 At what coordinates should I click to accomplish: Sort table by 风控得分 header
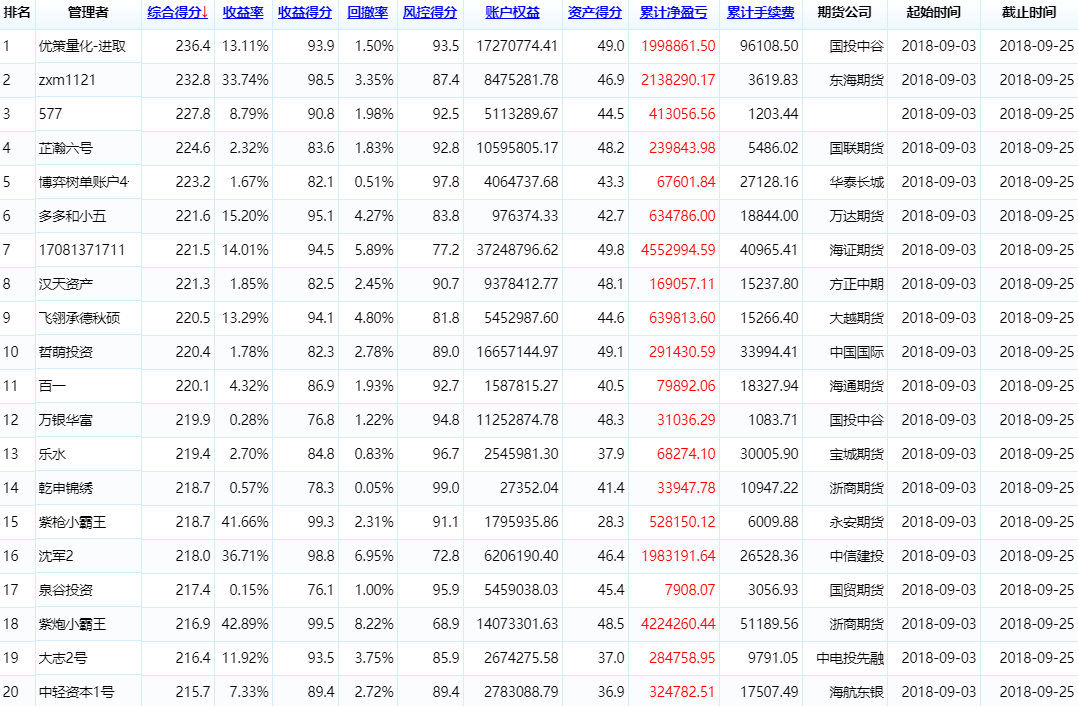pyautogui.click(x=430, y=12)
